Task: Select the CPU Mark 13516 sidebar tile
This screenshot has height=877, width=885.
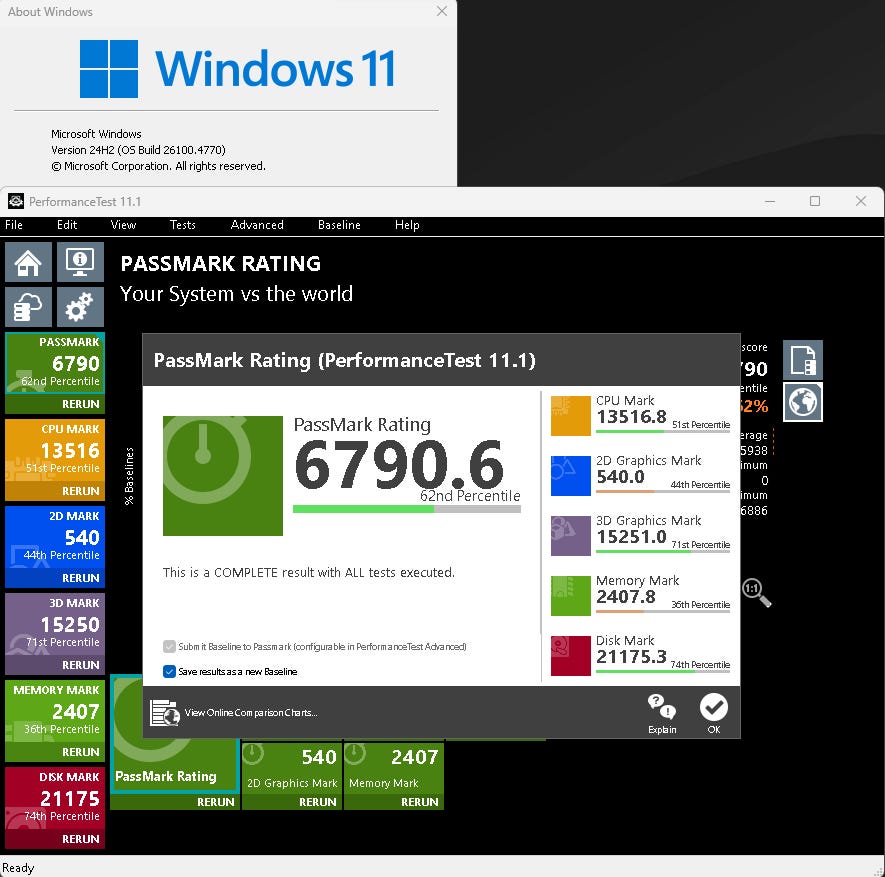Action: [x=55, y=450]
